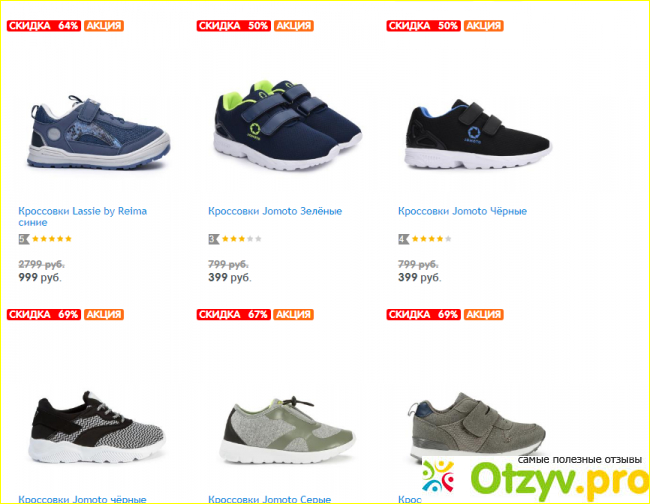Select the navy sneaker with green lining image
Viewport: 650px width, 504px height.
(288, 125)
